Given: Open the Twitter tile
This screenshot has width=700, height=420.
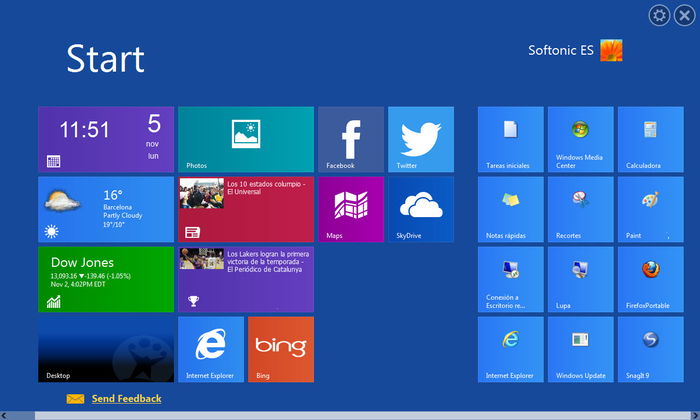Looking at the screenshot, I should [x=420, y=139].
